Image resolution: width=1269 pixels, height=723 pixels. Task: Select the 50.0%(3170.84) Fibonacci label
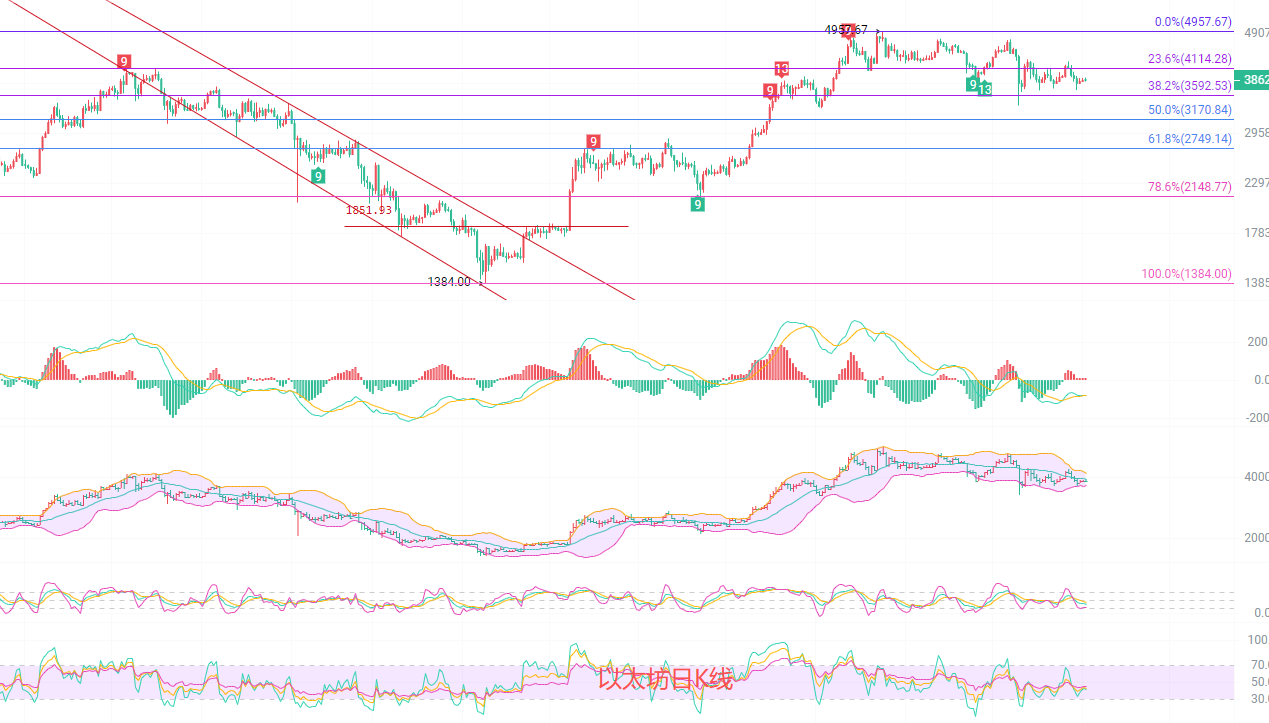coord(1190,110)
